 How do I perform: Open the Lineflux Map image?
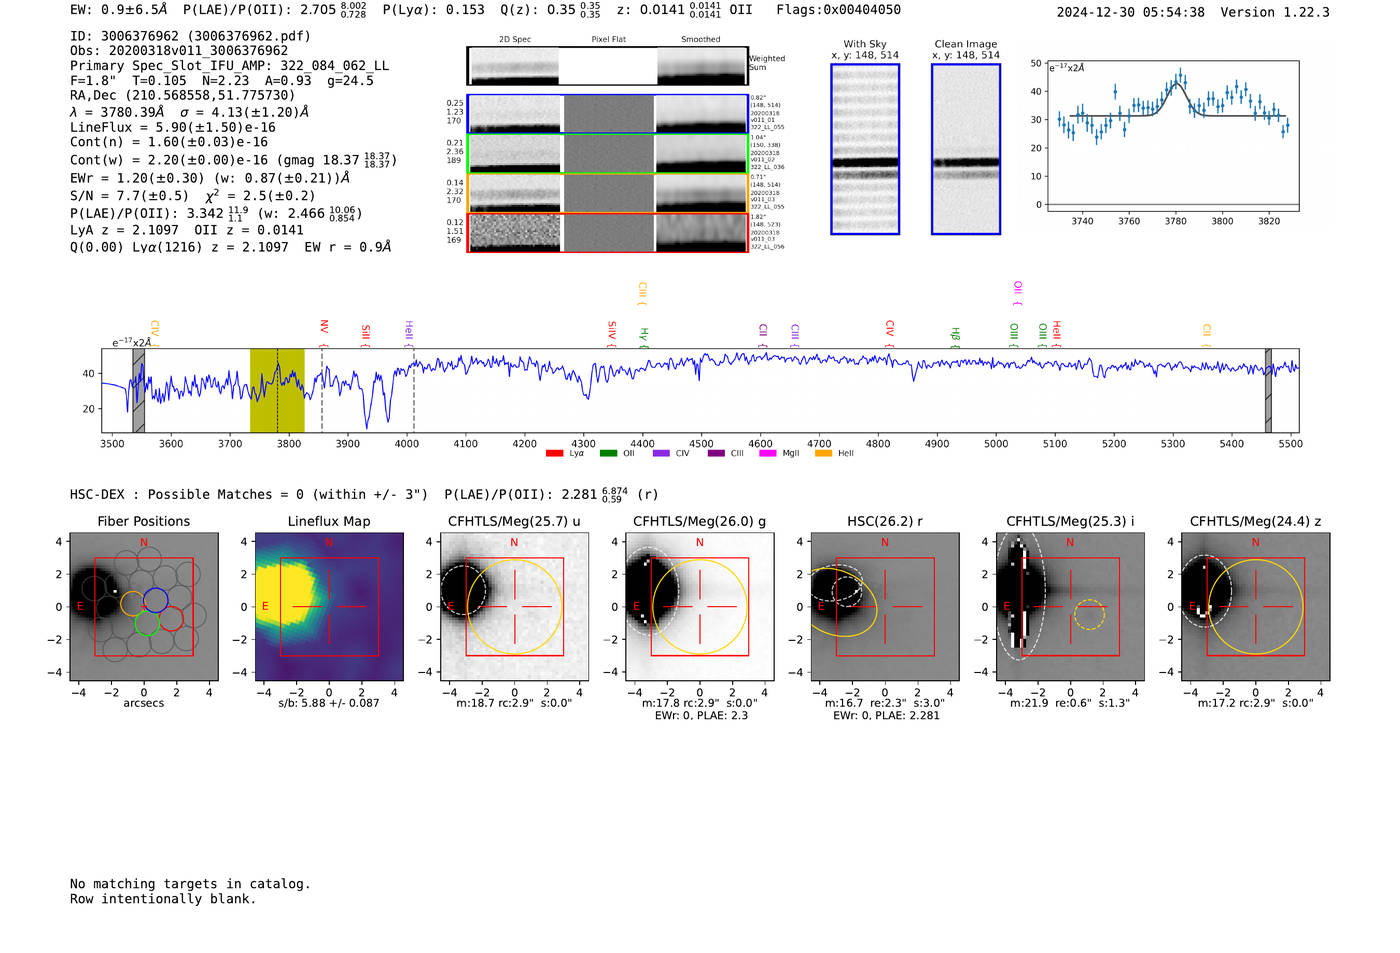329,607
